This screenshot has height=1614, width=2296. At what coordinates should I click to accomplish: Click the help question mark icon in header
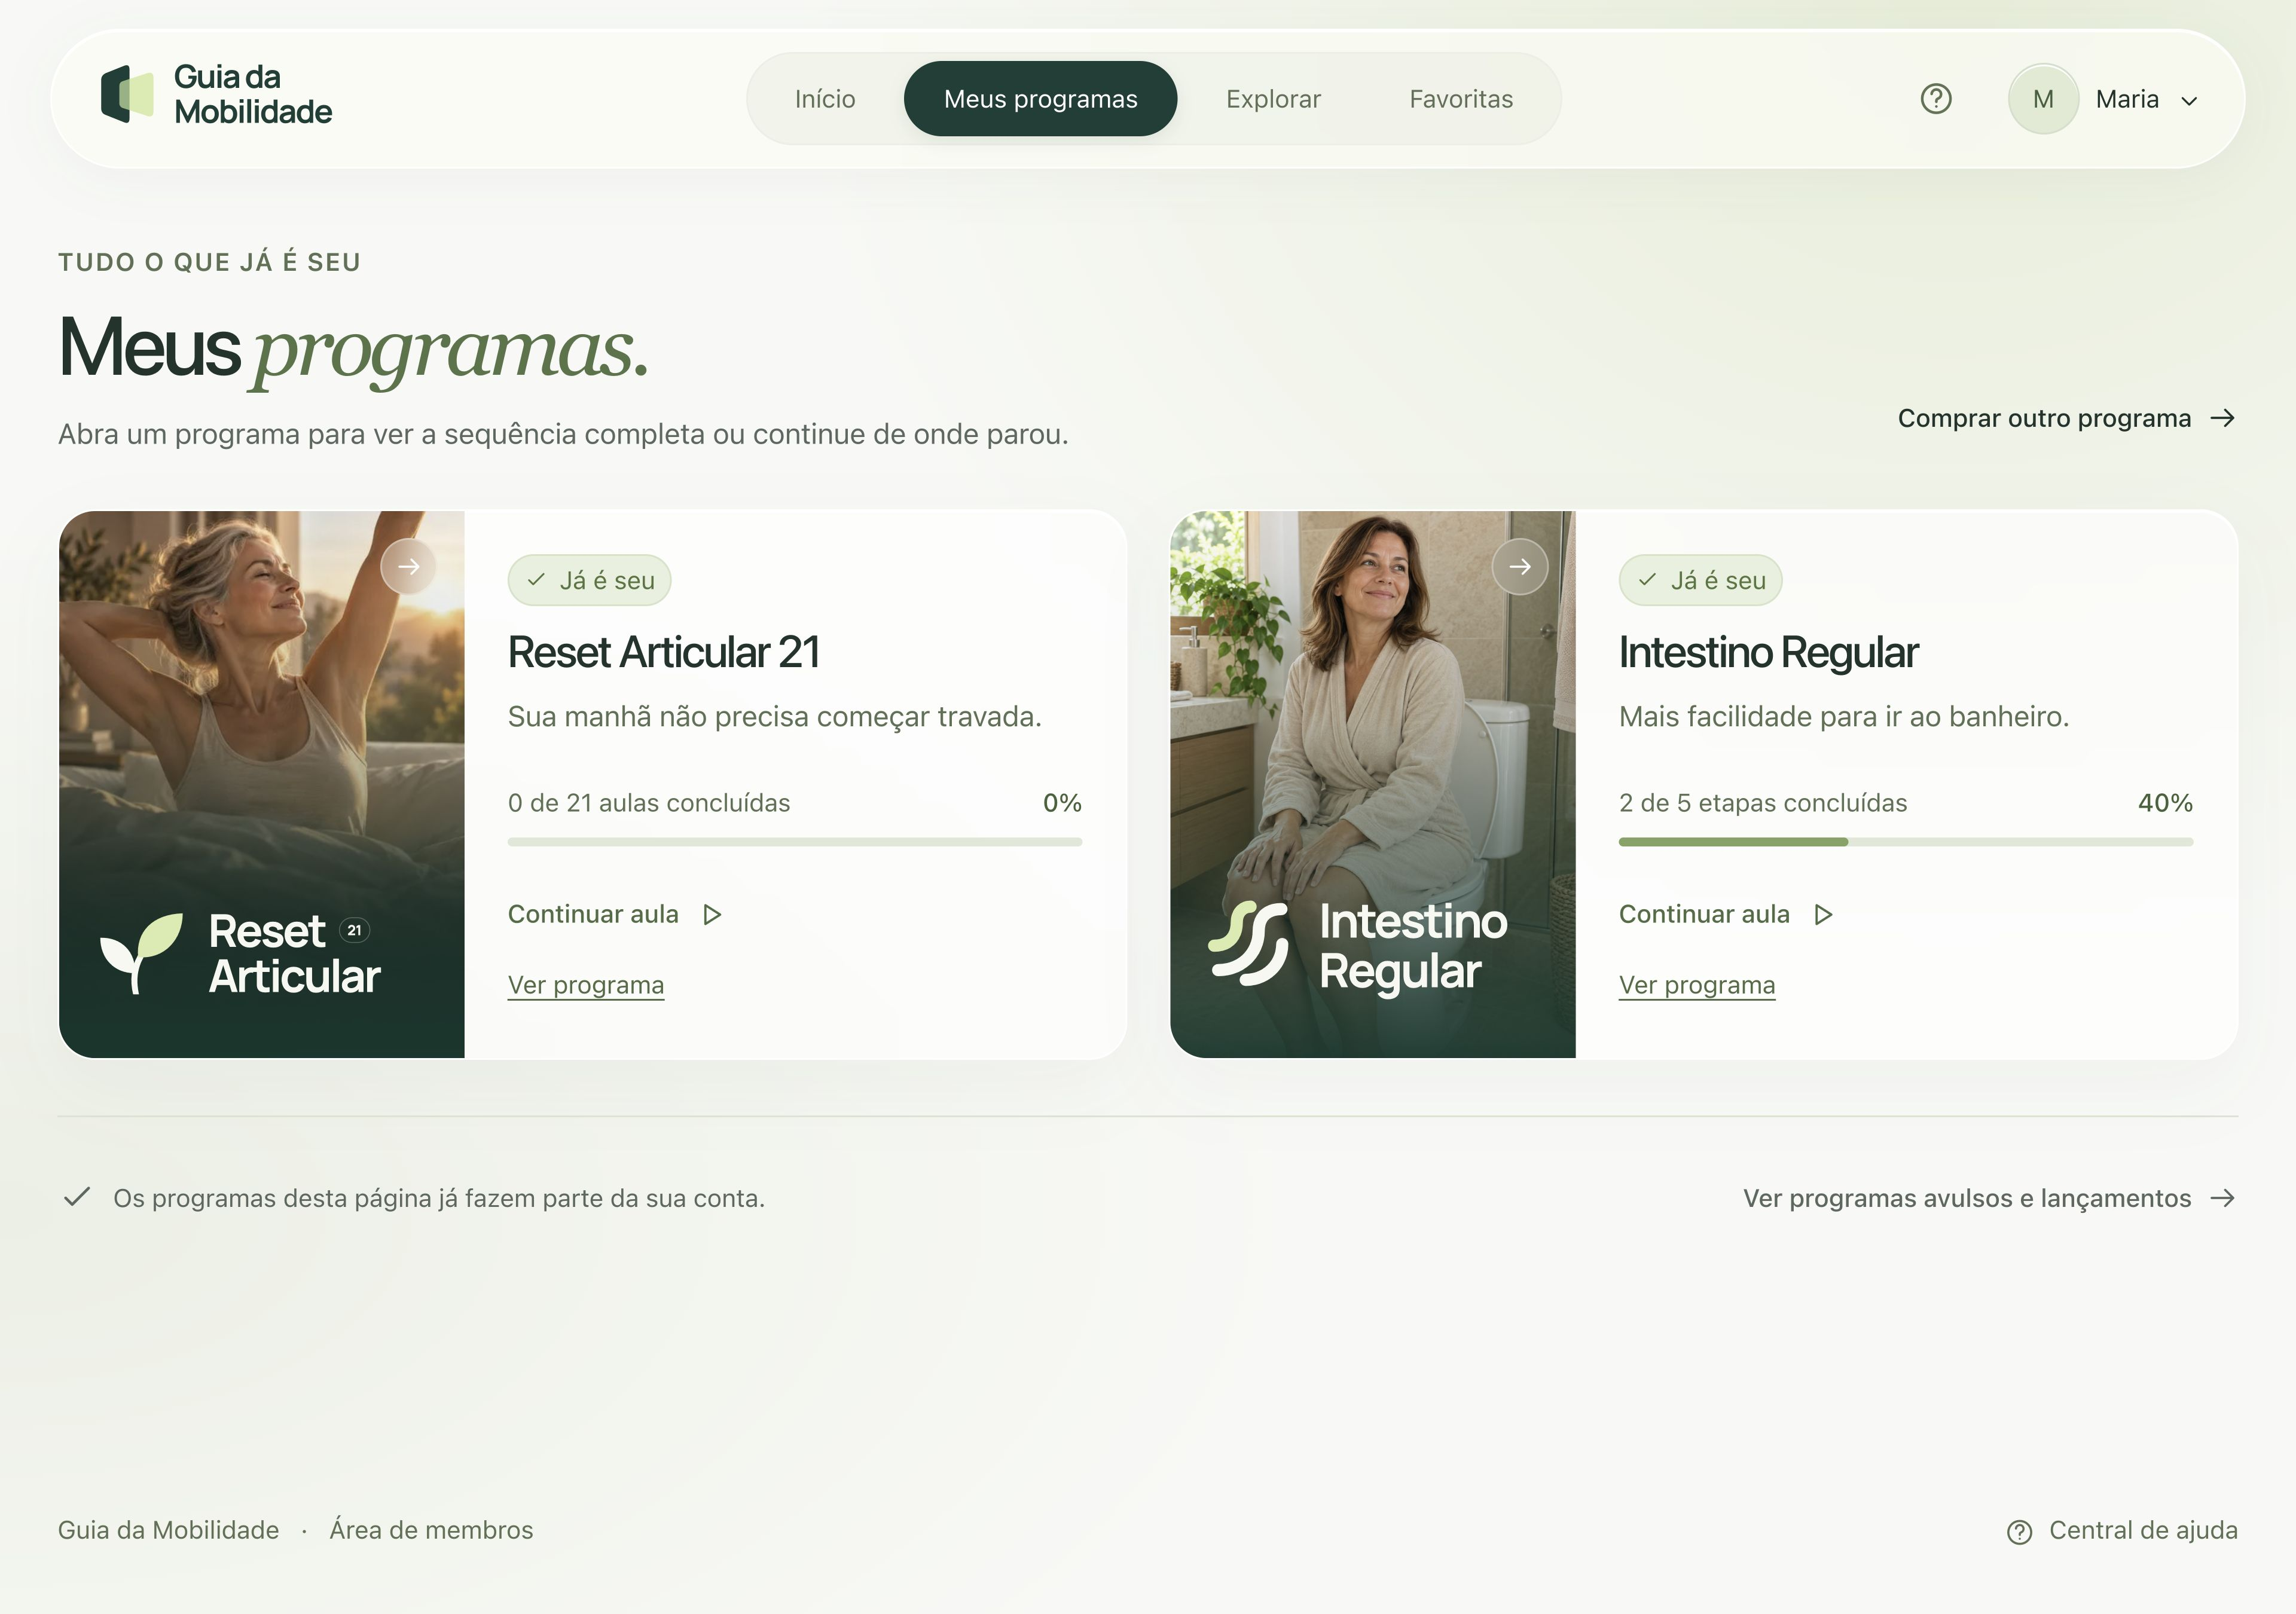pos(1936,99)
